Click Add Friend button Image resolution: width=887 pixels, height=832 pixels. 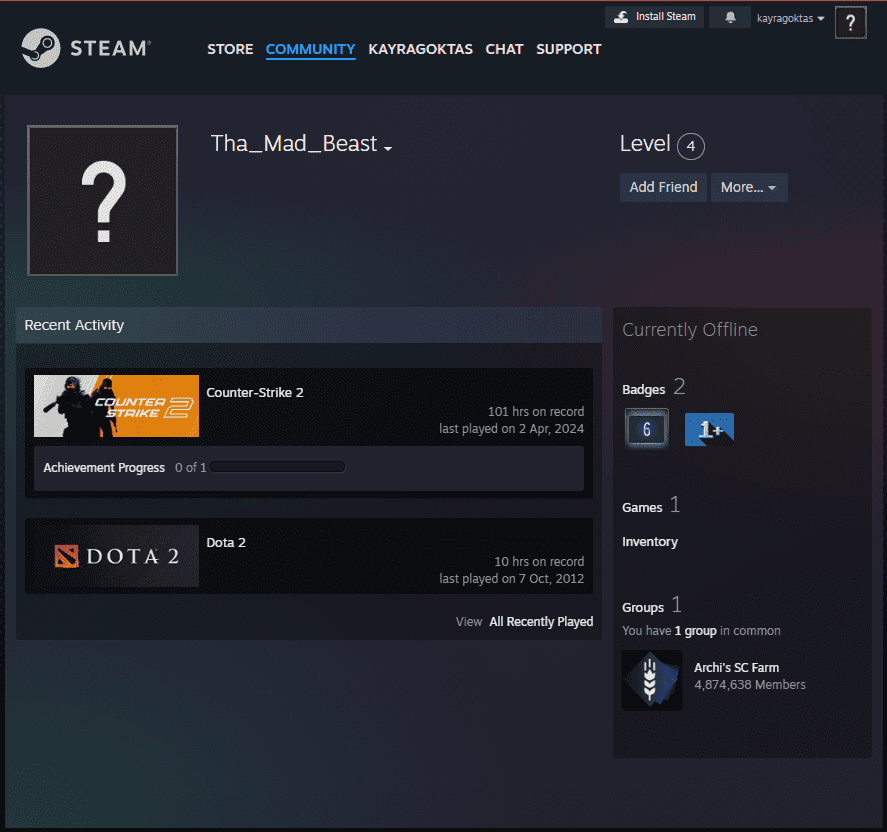663,187
